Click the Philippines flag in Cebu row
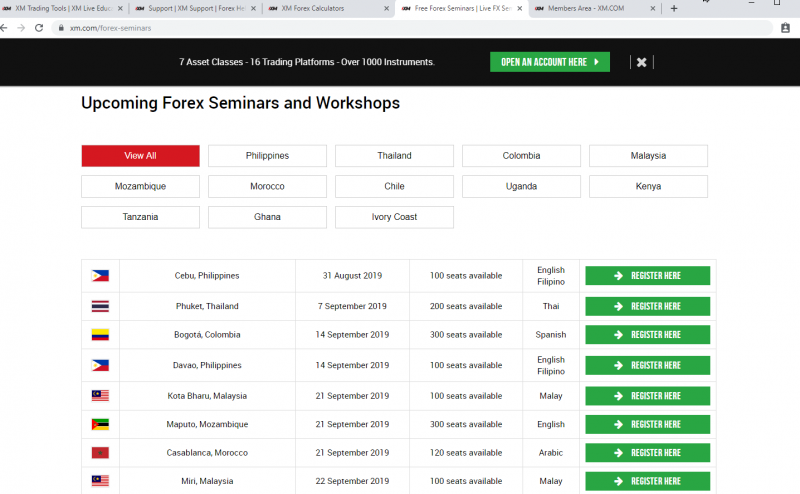Image resolution: width=800 pixels, height=494 pixels. 100,276
